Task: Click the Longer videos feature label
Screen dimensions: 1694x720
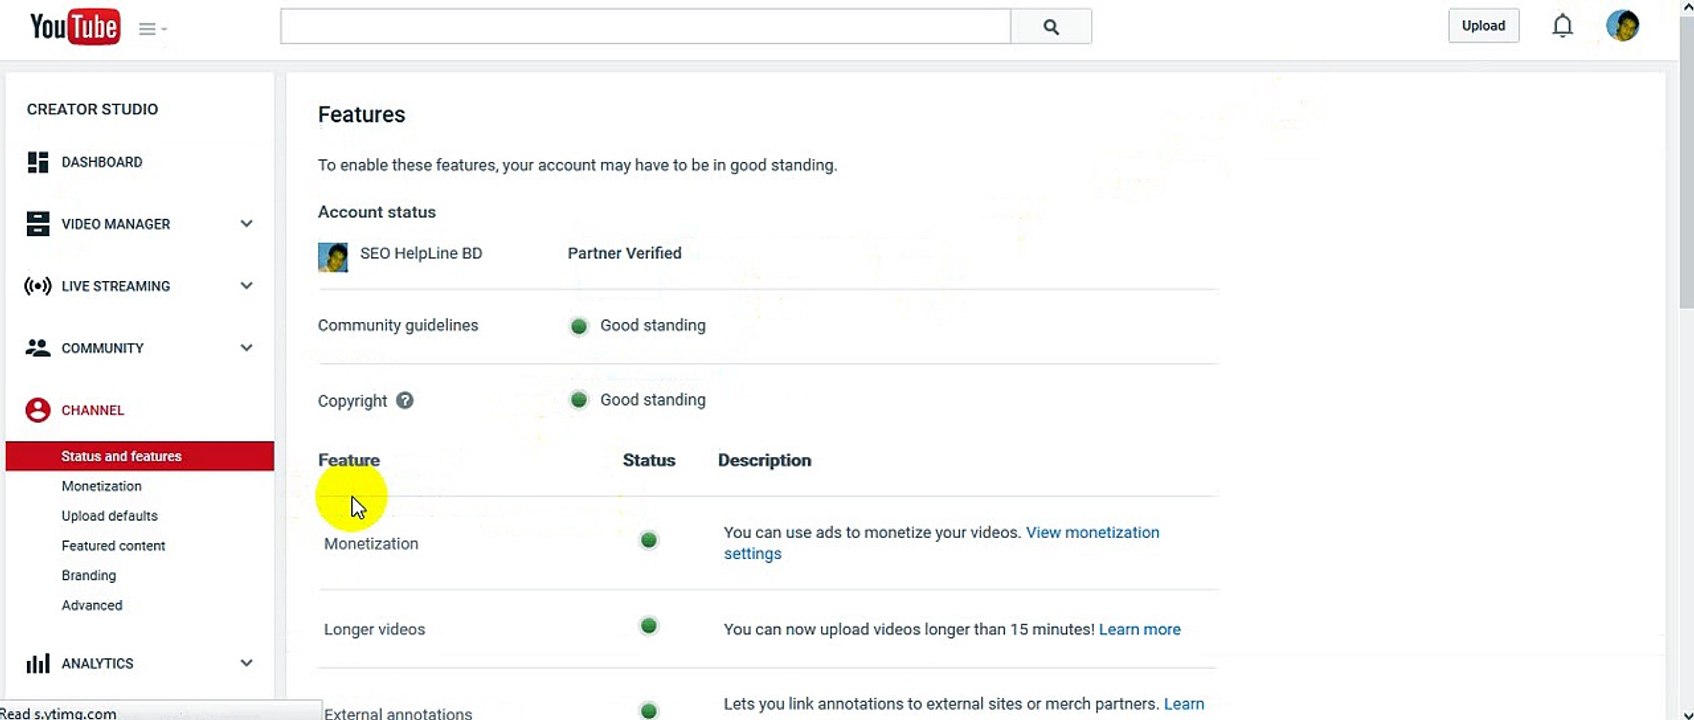Action: click(375, 629)
